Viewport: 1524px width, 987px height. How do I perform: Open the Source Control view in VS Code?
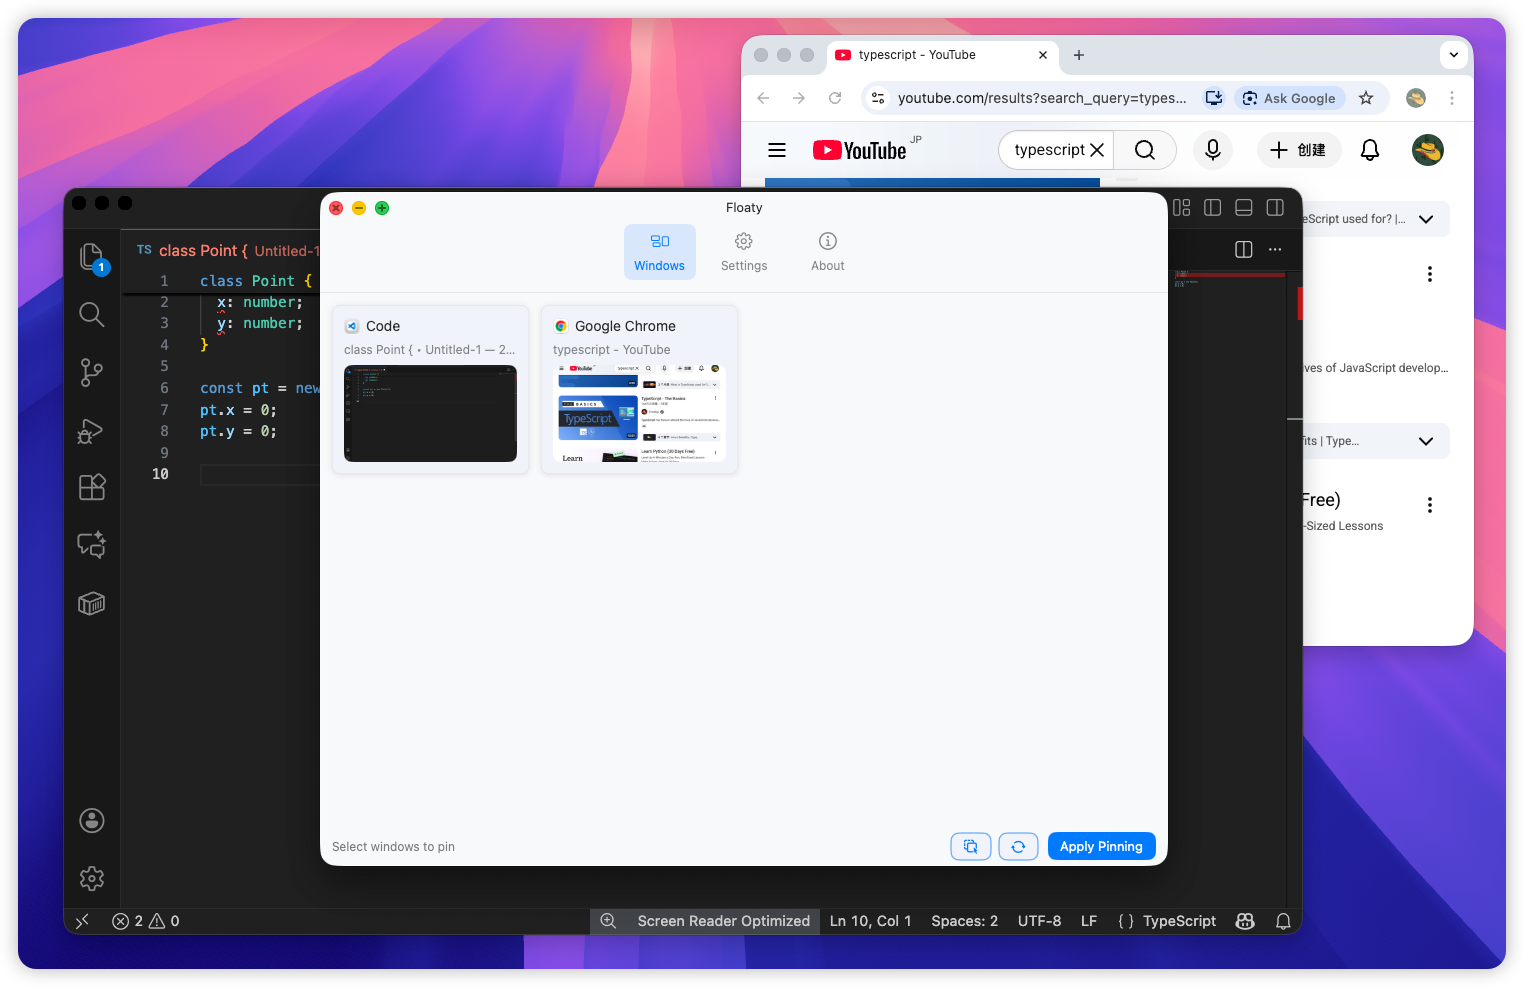[x=91, y=372]
